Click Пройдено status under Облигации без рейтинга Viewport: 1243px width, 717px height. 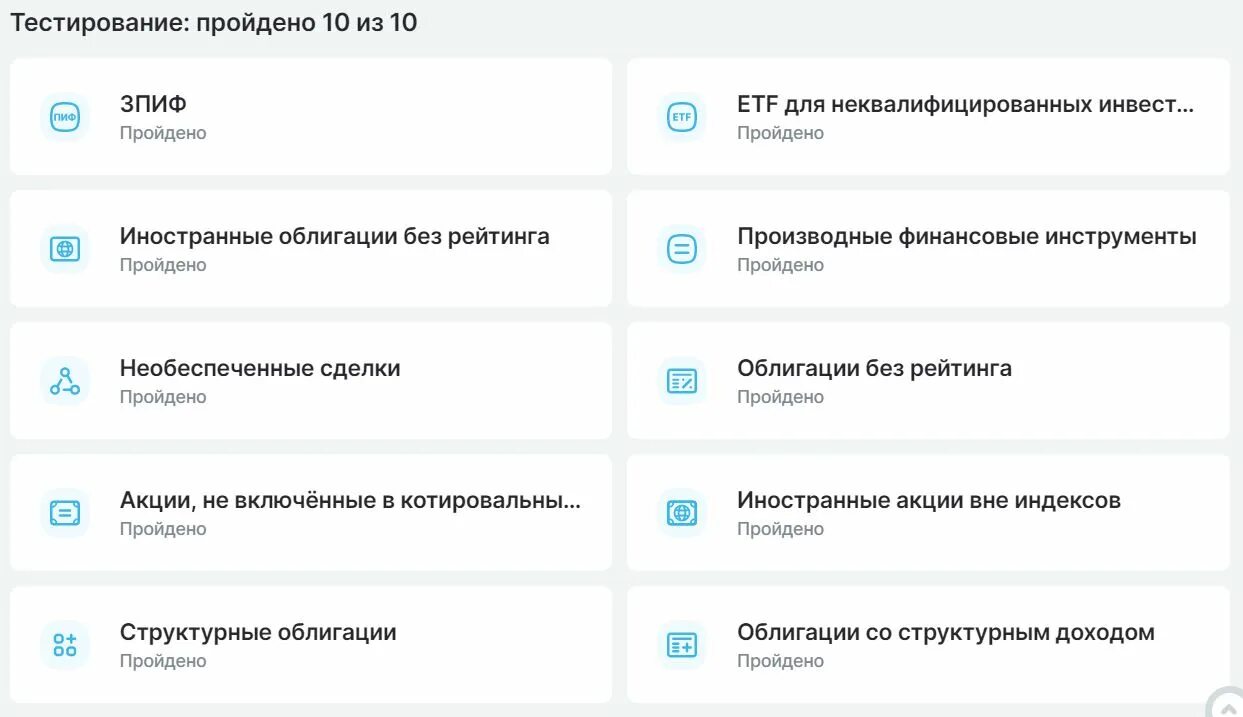click(781, 397)
